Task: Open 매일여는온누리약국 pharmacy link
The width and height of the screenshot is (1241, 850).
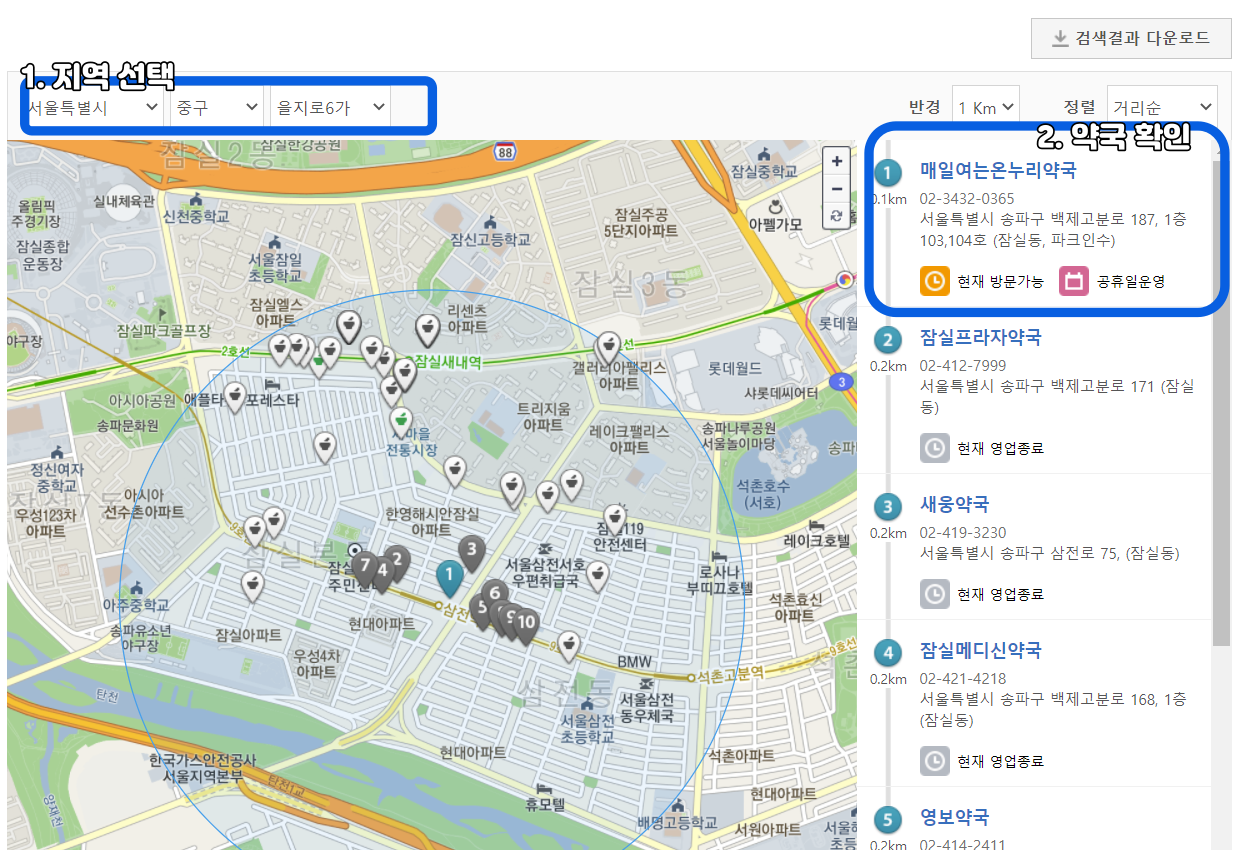Action: [x=998, y=170]
